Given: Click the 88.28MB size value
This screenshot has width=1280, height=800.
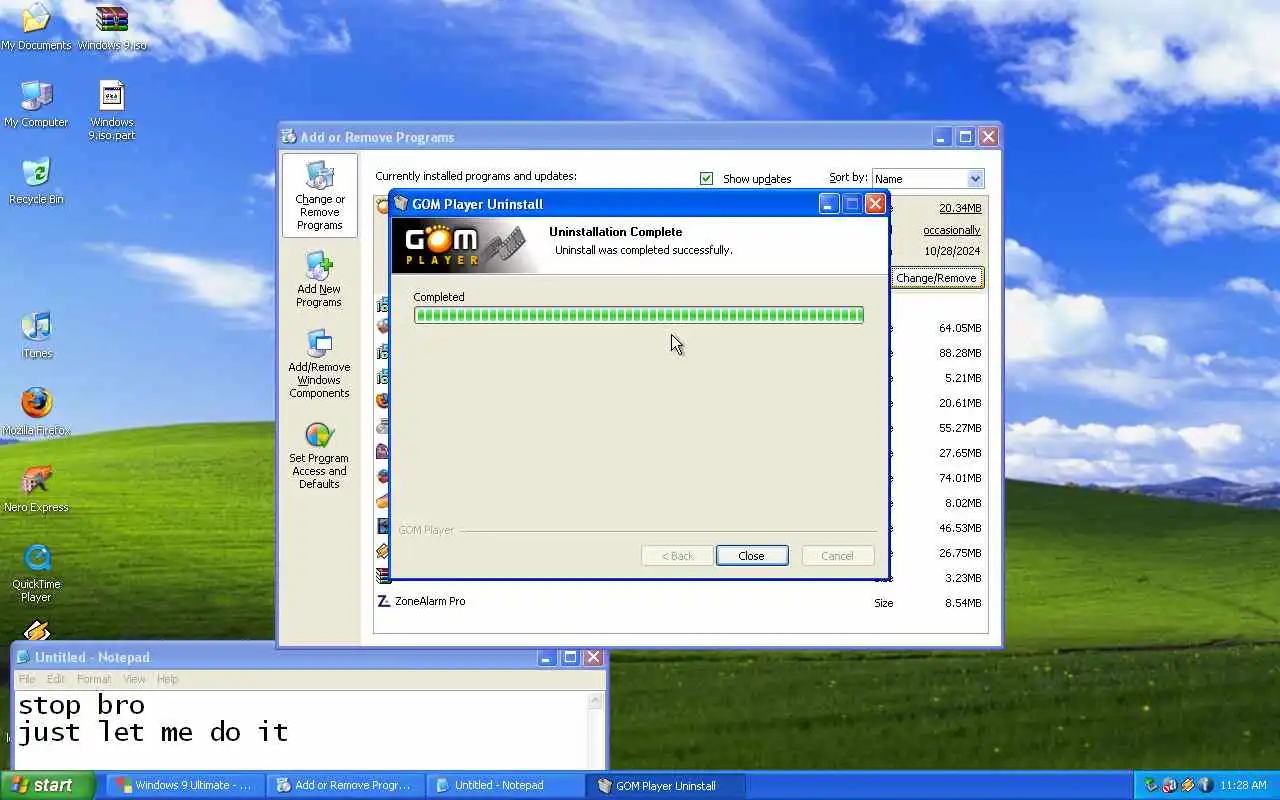Looking at the screenshot, I should tap(960, 353).
